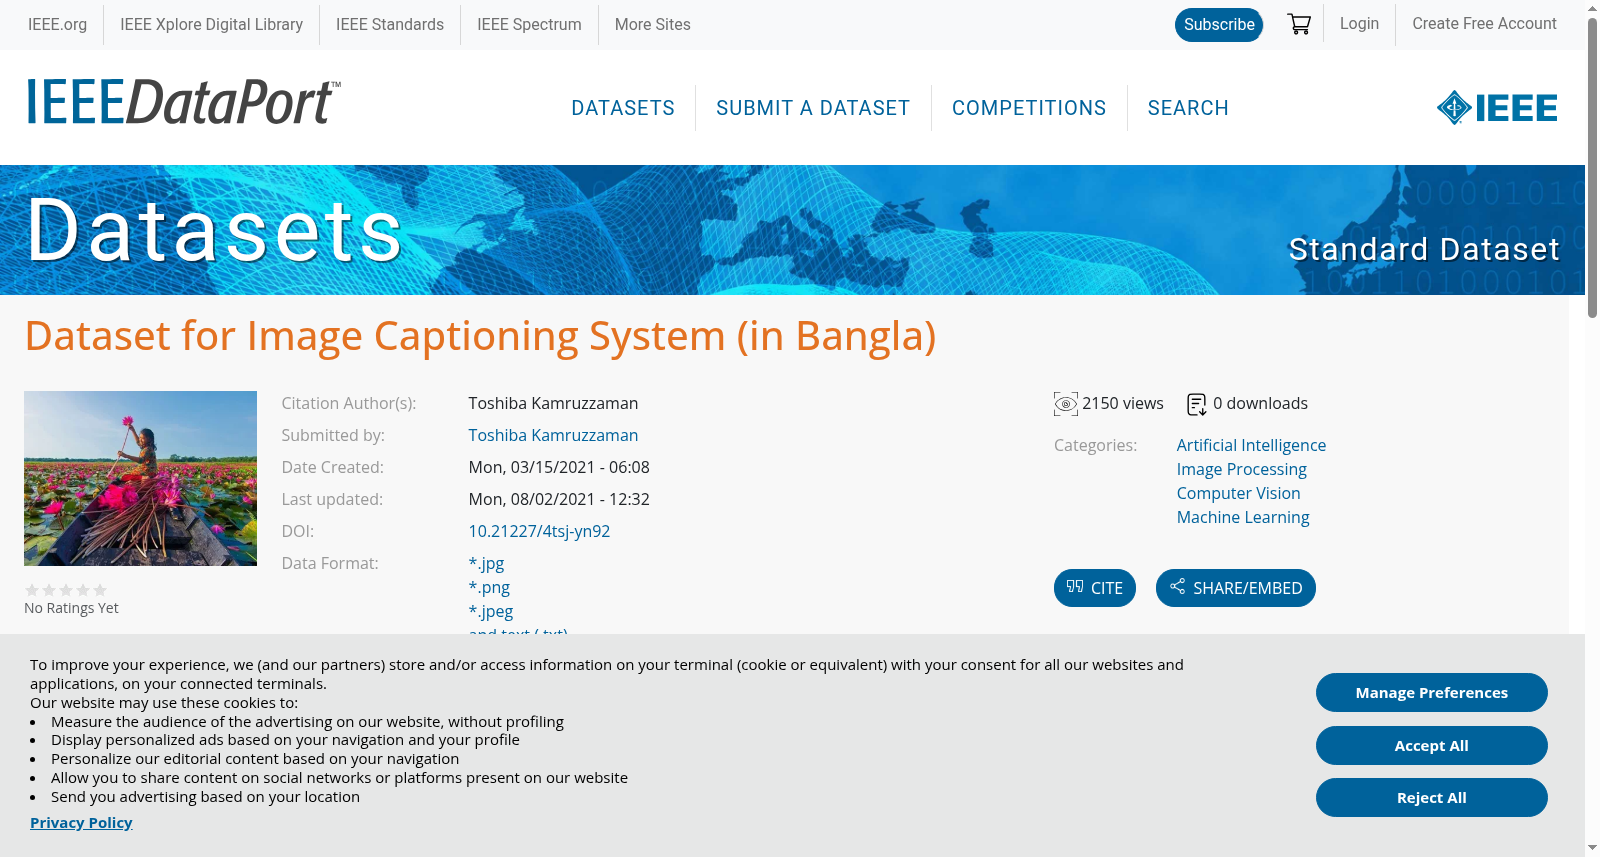The image size is (1600, 857).
Task: Click the 'Citation Author(s):' label
Action: tap(349, 404)
